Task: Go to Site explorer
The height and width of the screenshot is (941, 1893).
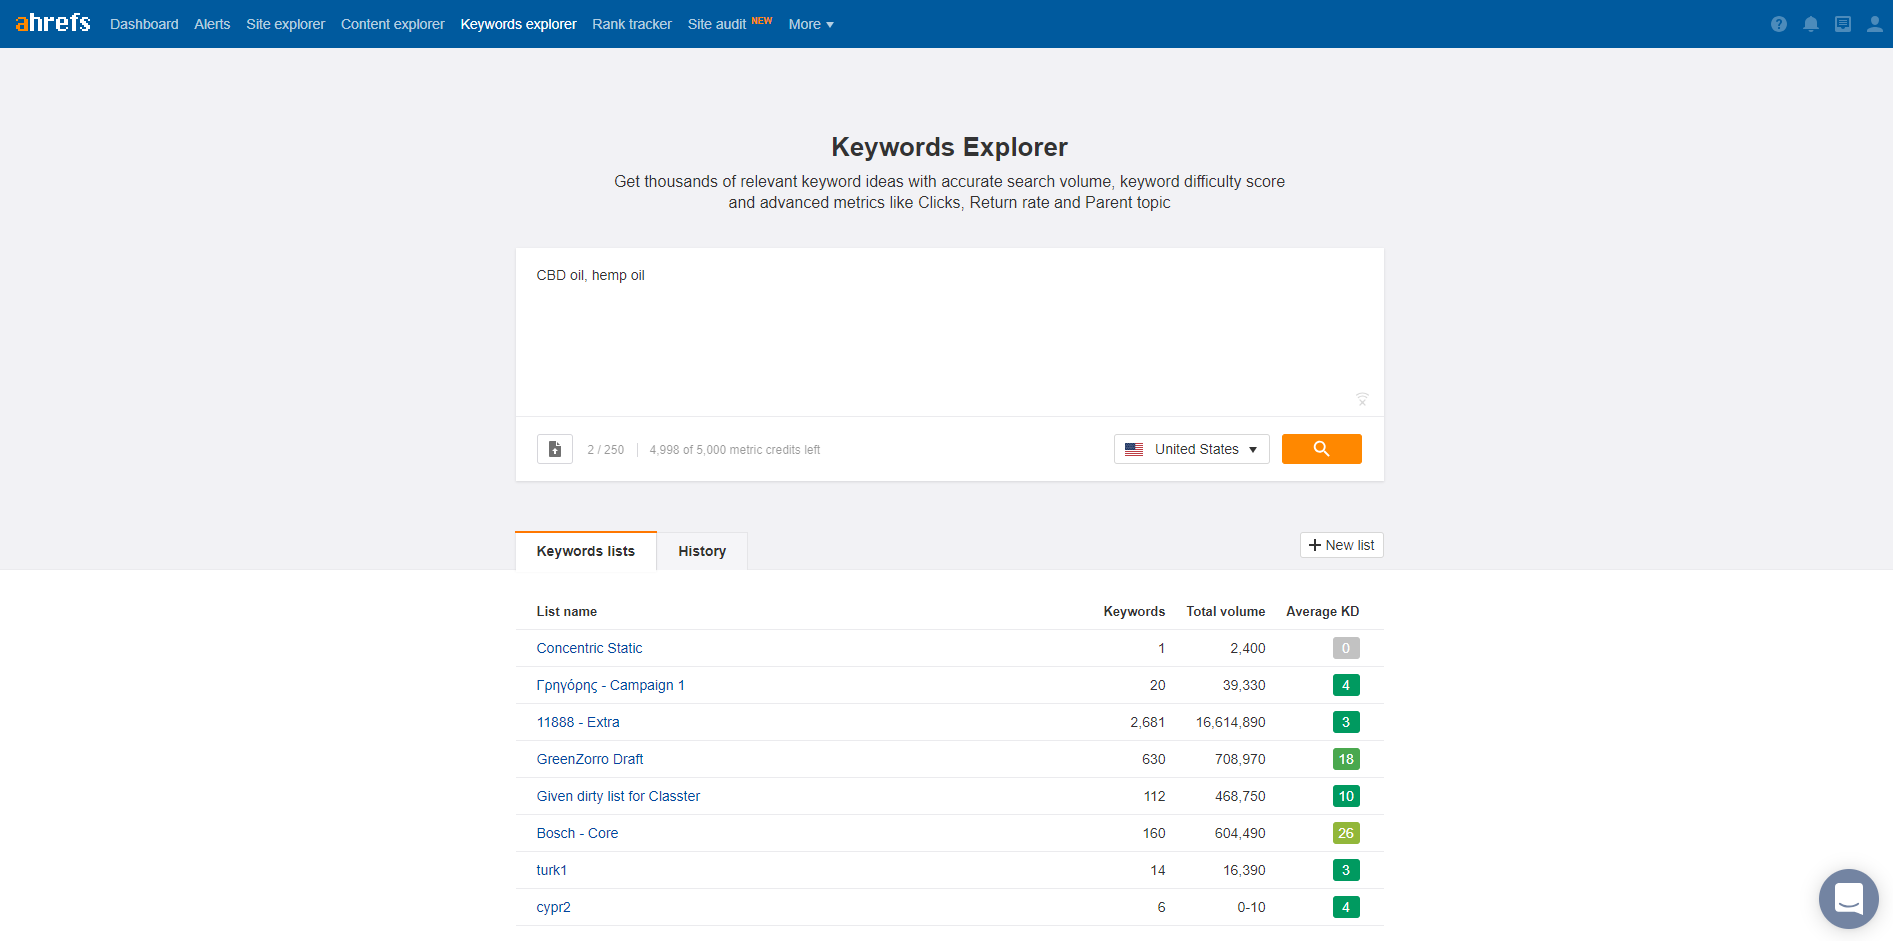Action: pyautogui.click(x=286, y=24)
